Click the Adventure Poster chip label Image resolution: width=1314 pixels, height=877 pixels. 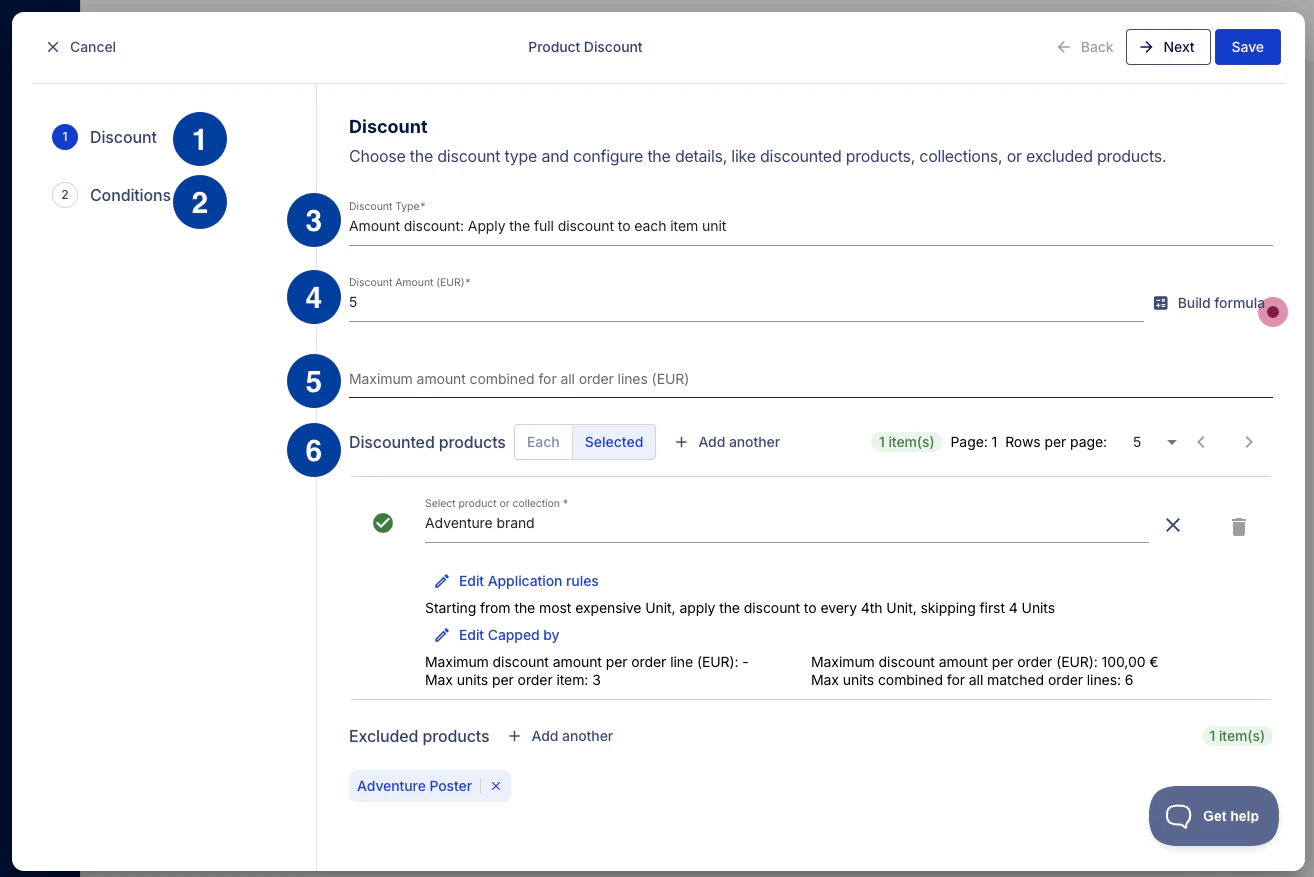click(414, 786)
